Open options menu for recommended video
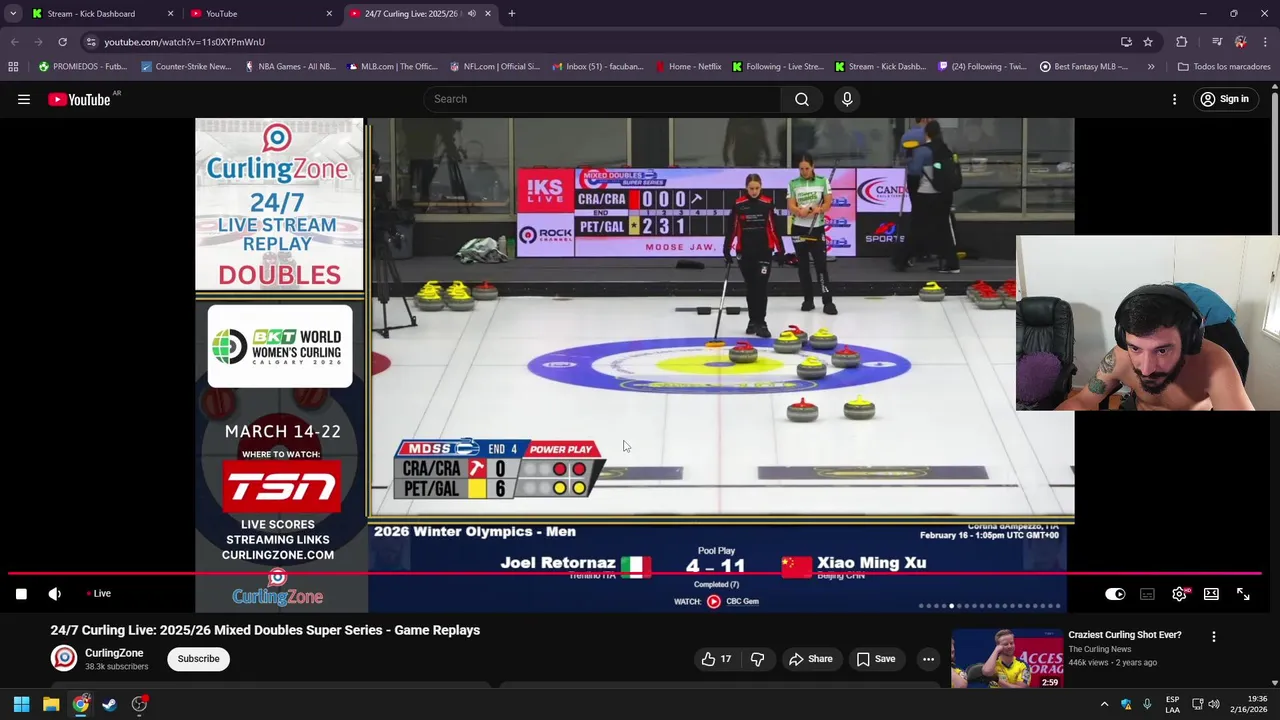Image resolution: width=1280 pixels, height=720 pixels. 1213,636
